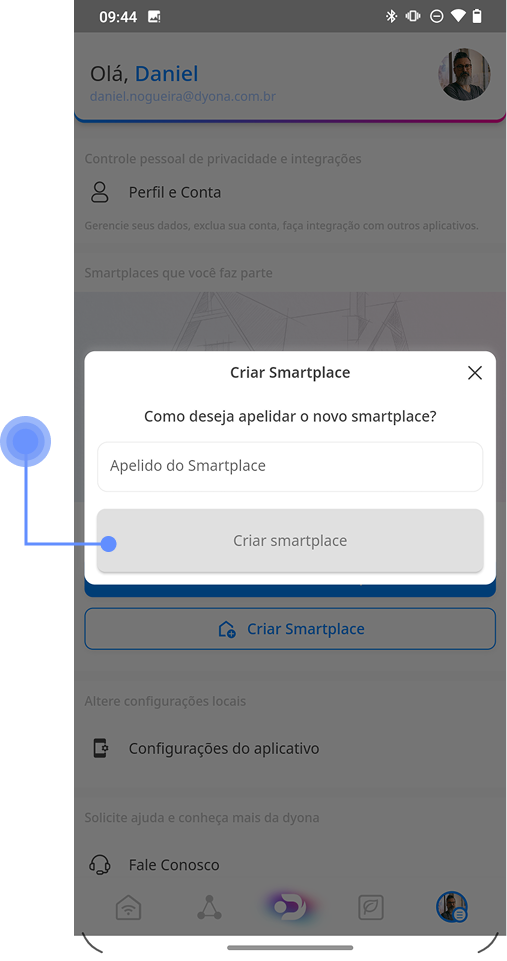Screen dimensions: 507x961
Task: Click the phone-gear icon for app settings
Action: click(x=100, y=748)
